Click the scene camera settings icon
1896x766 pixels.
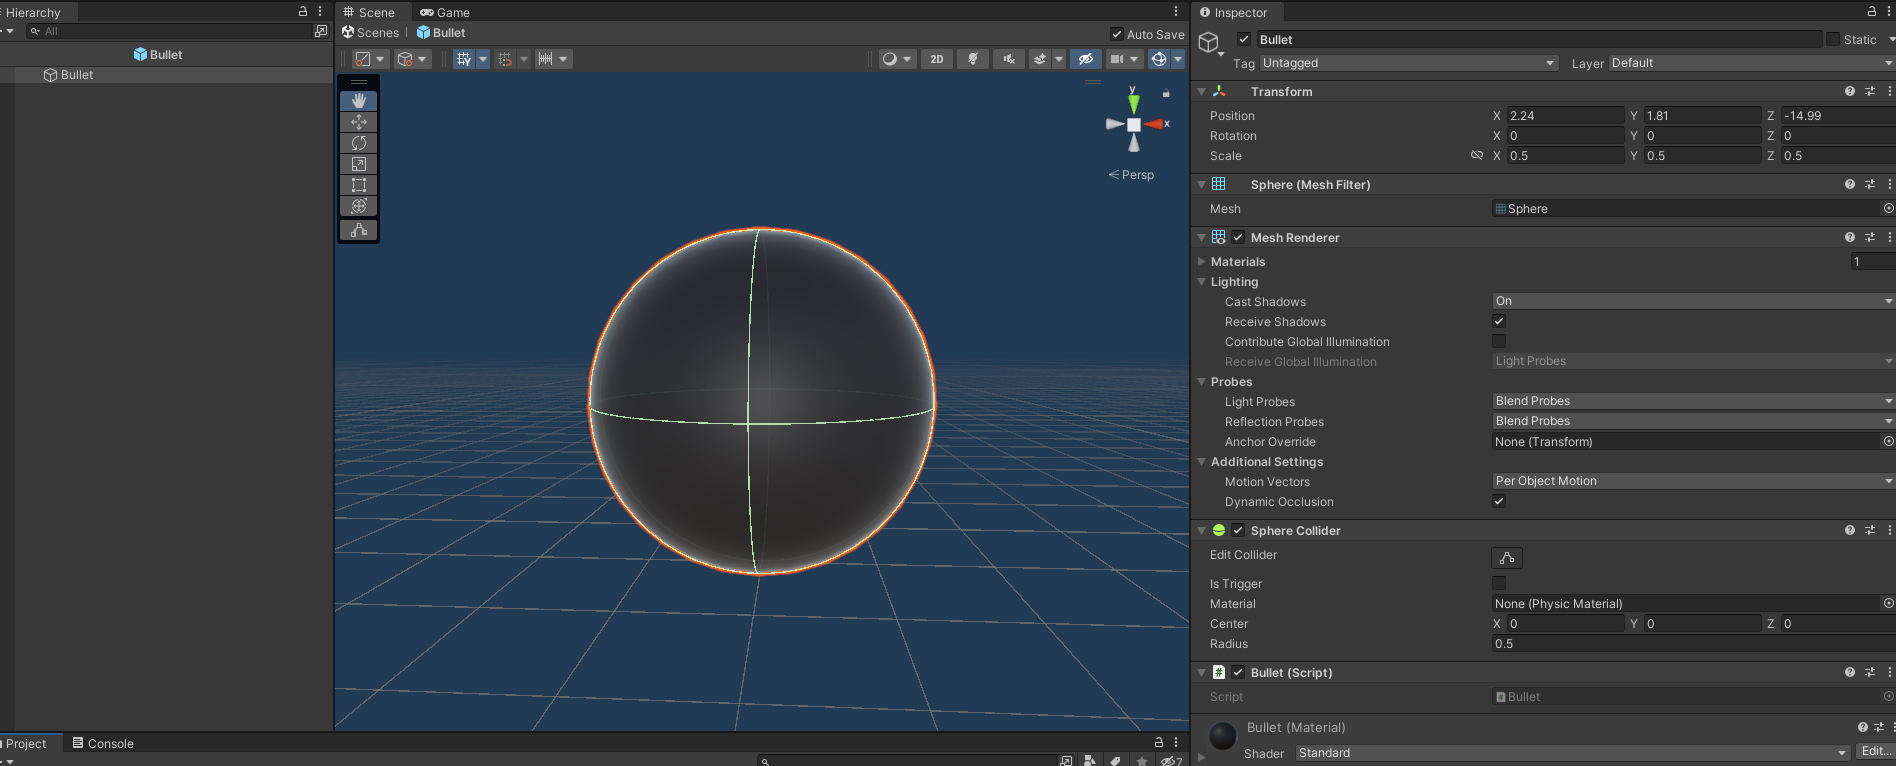1117,59
